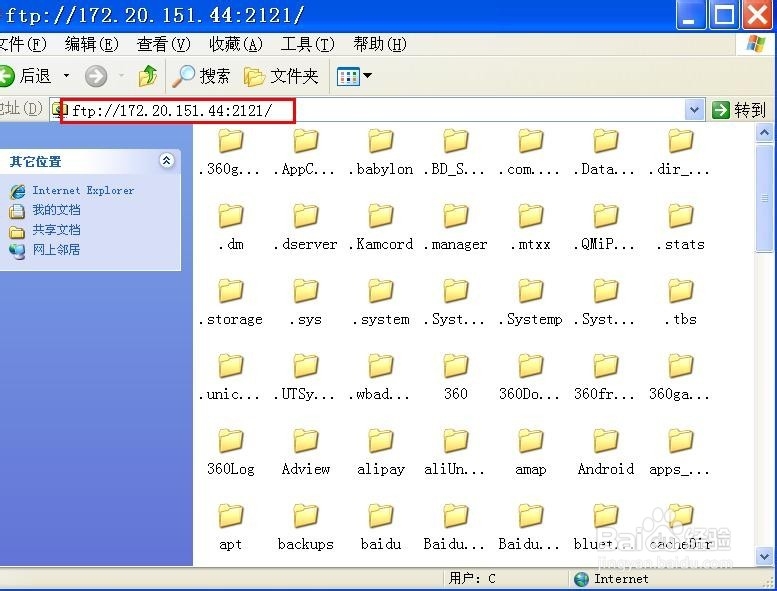Select the .Data... folder

point(606,151)
